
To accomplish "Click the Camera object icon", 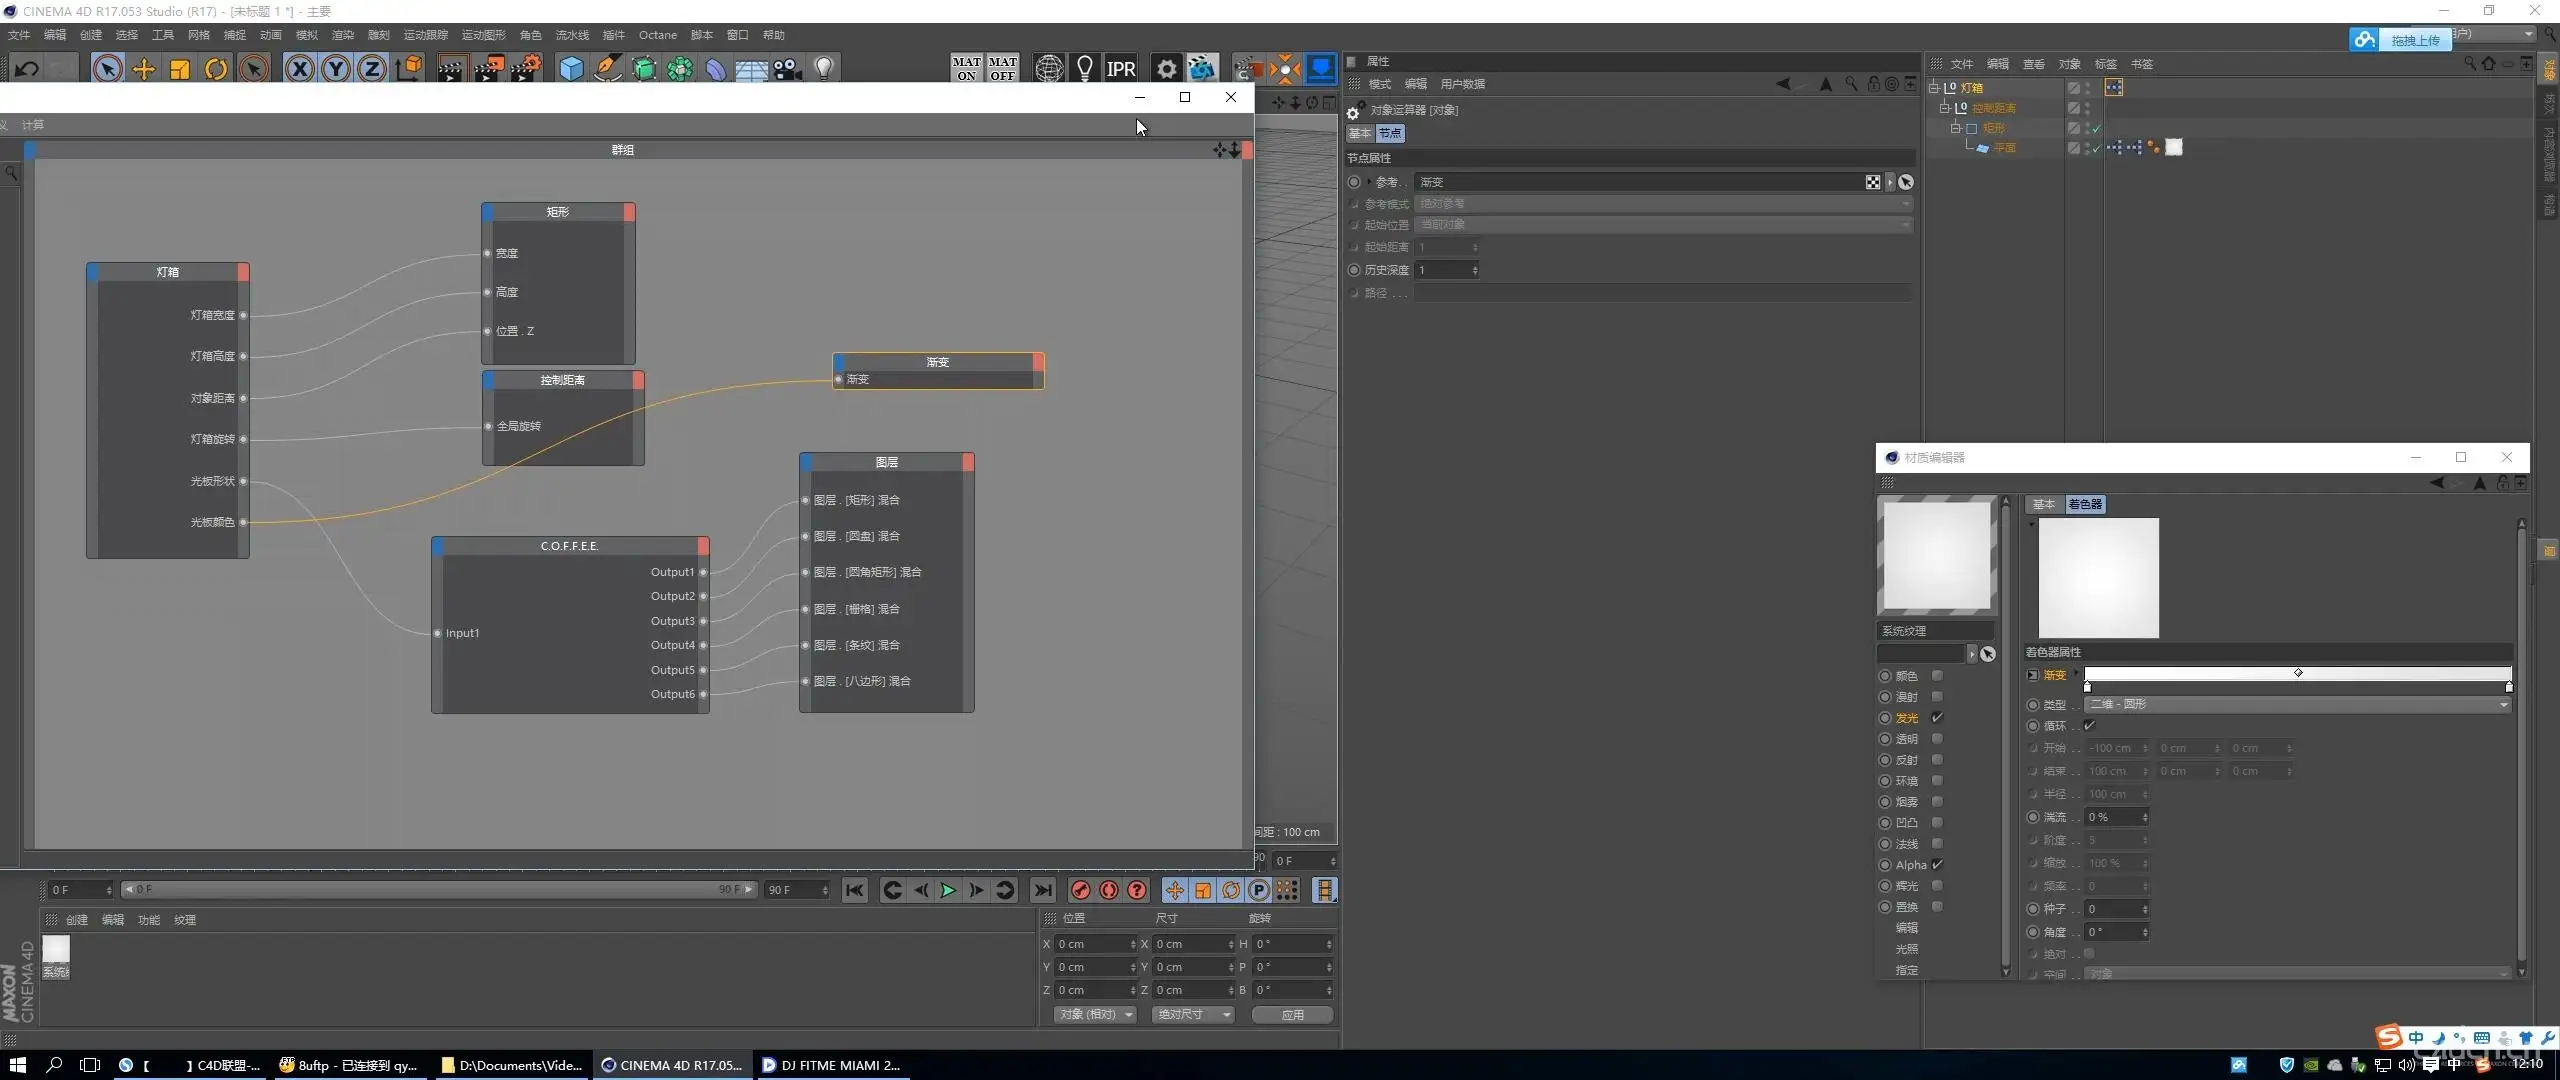I will [787, 68].
